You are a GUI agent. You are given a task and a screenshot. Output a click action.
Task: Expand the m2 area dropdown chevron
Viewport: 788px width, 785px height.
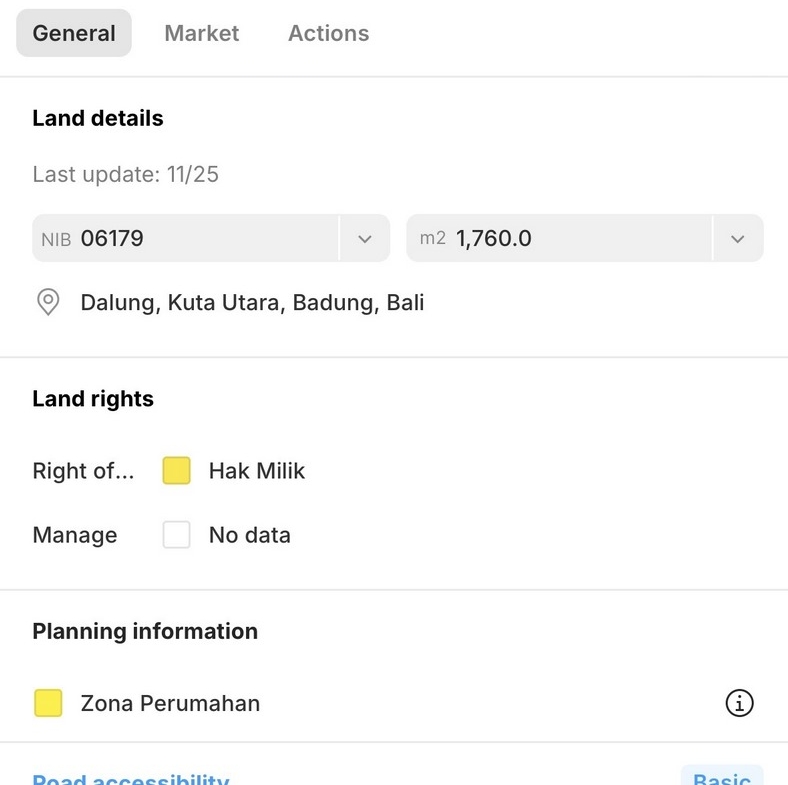coord(738,239)
